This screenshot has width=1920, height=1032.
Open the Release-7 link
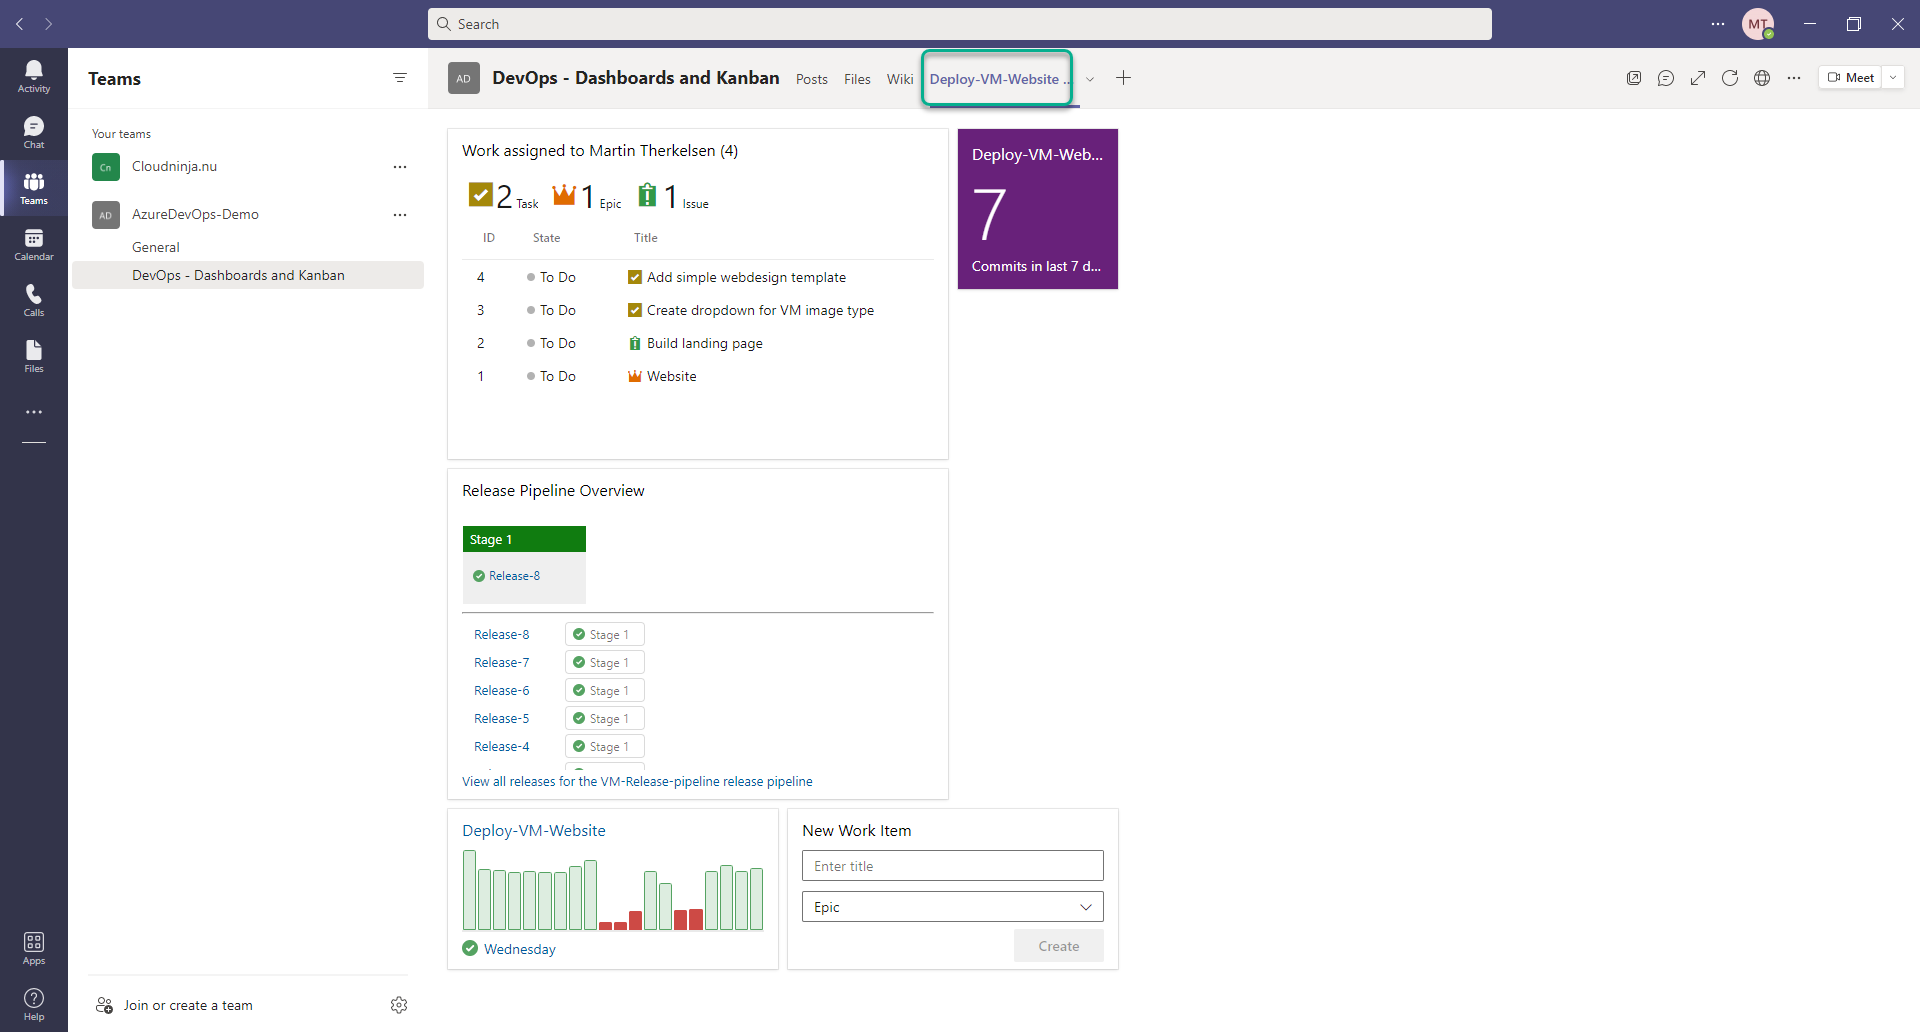point(502,663)
